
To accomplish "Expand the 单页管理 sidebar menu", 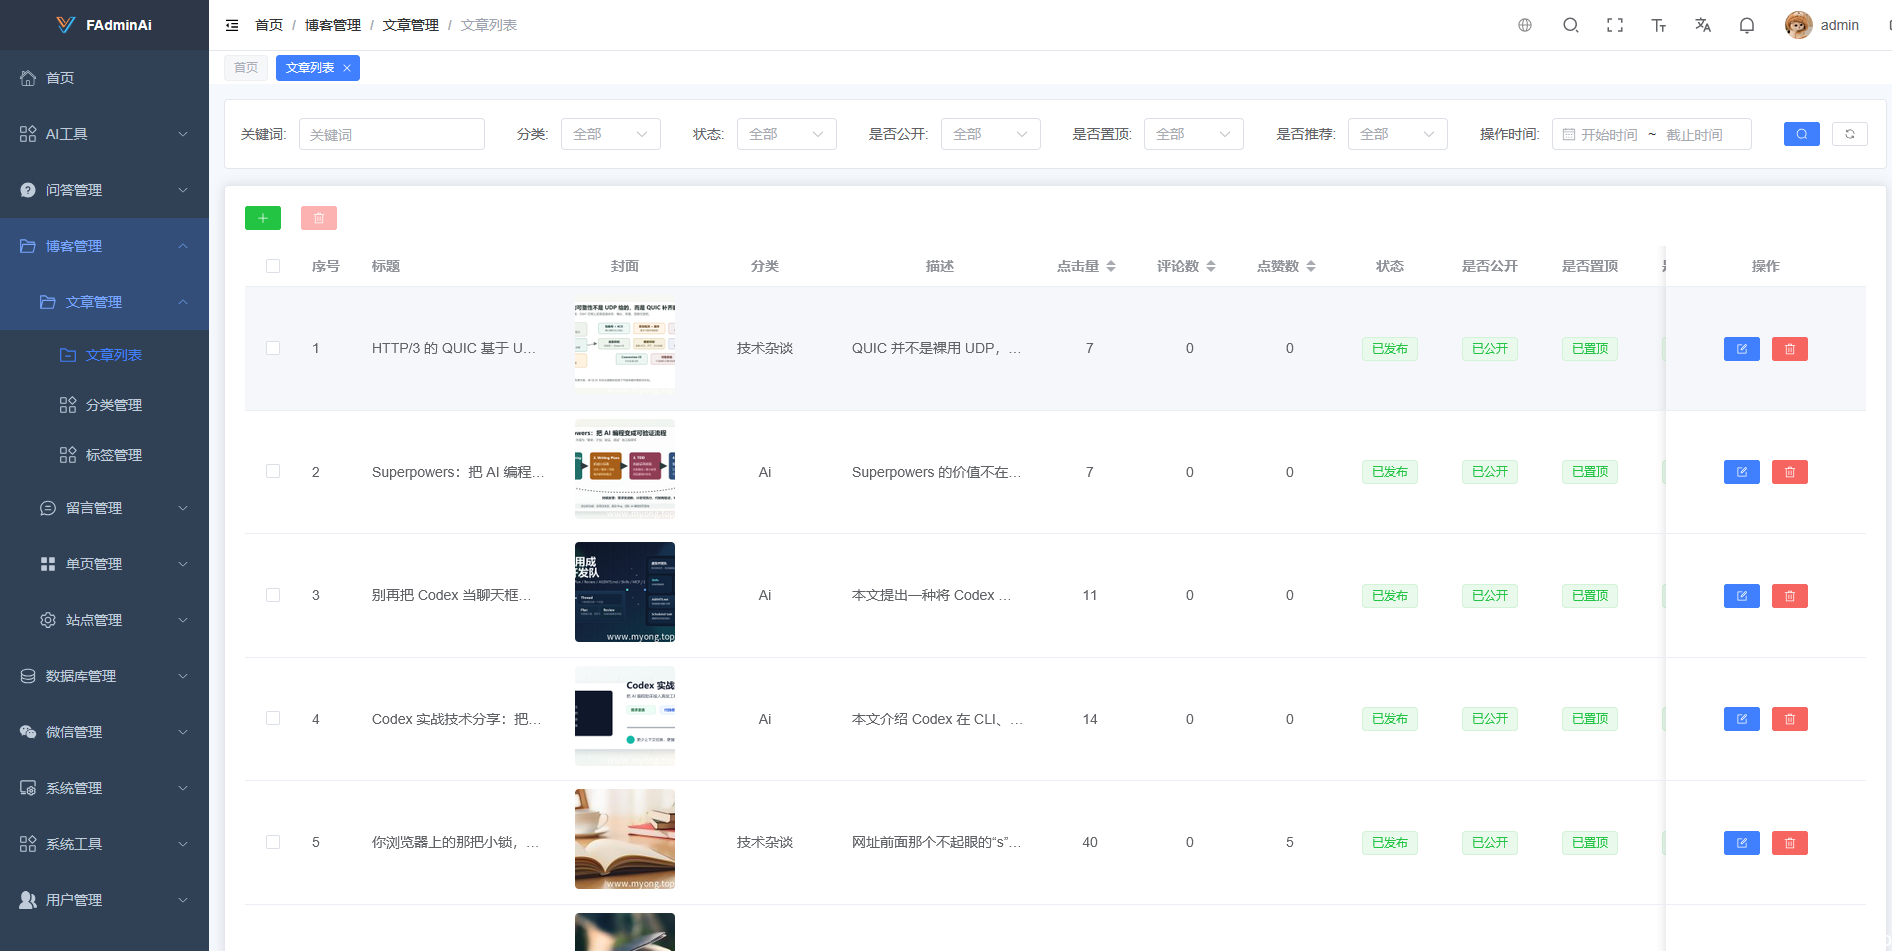I will (104, 564).
